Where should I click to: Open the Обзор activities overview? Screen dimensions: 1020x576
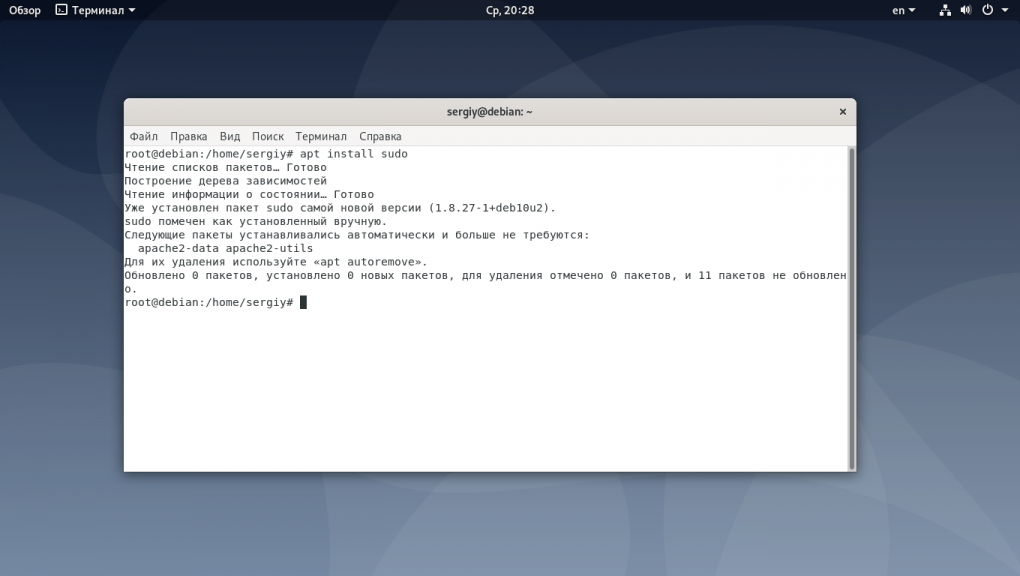25,10
